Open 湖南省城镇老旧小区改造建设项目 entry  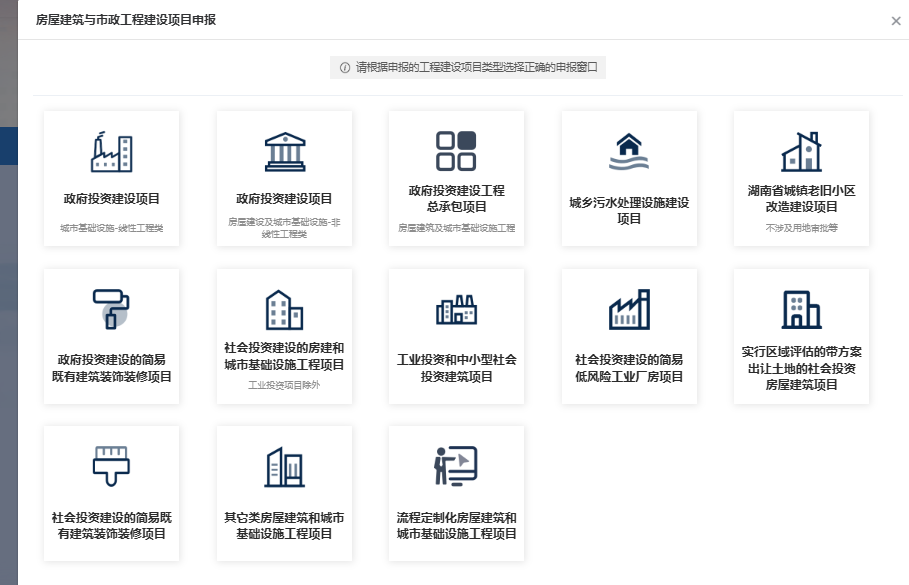800,178
